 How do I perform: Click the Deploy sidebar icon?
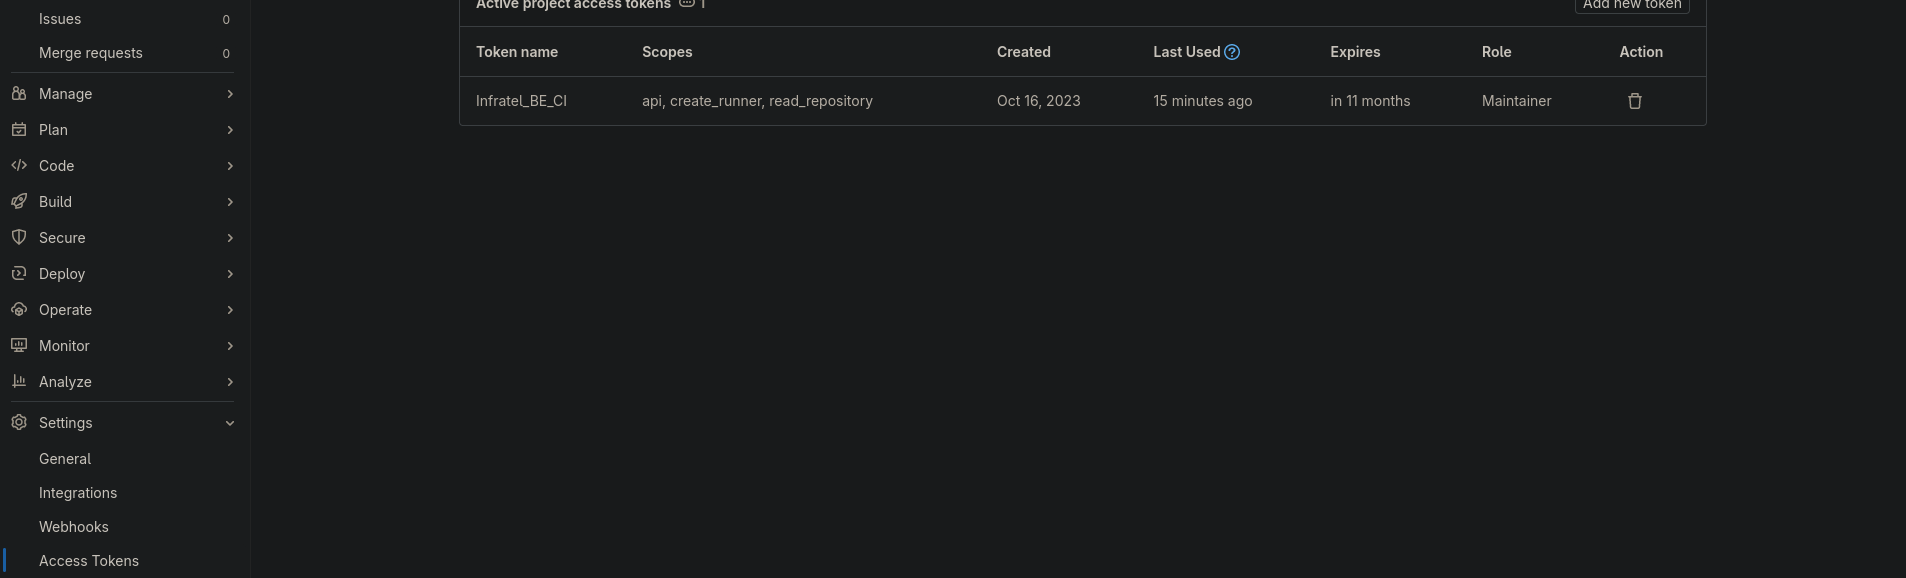click(x=19, y=274)
